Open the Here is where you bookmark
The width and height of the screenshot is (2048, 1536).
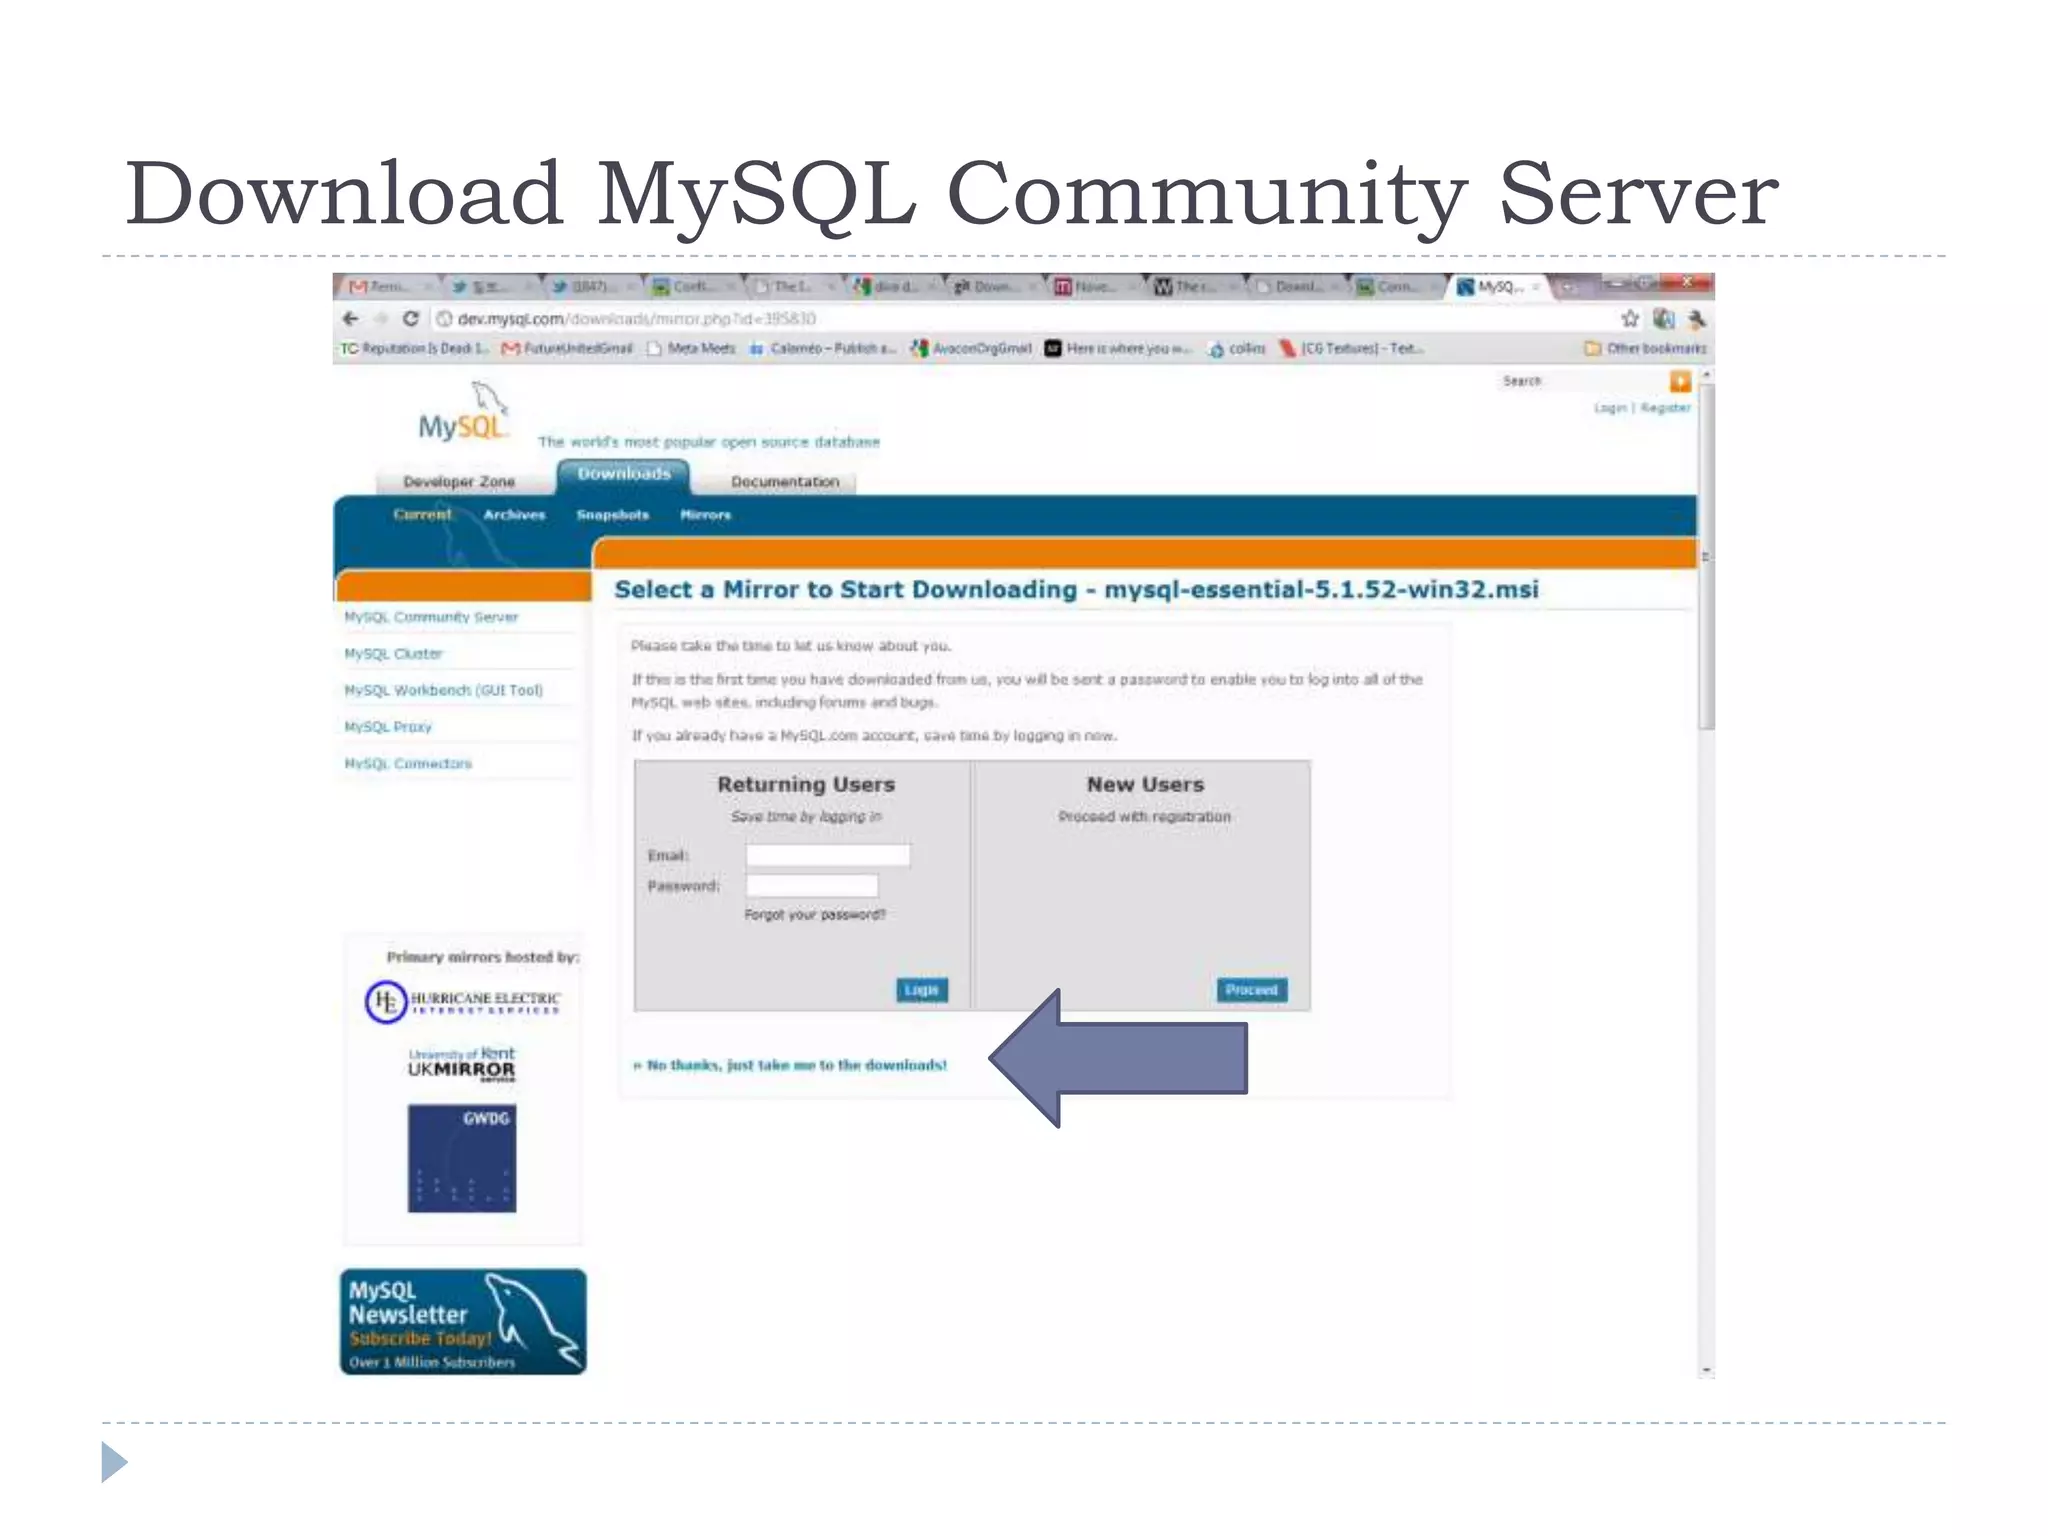(1118, 348)
